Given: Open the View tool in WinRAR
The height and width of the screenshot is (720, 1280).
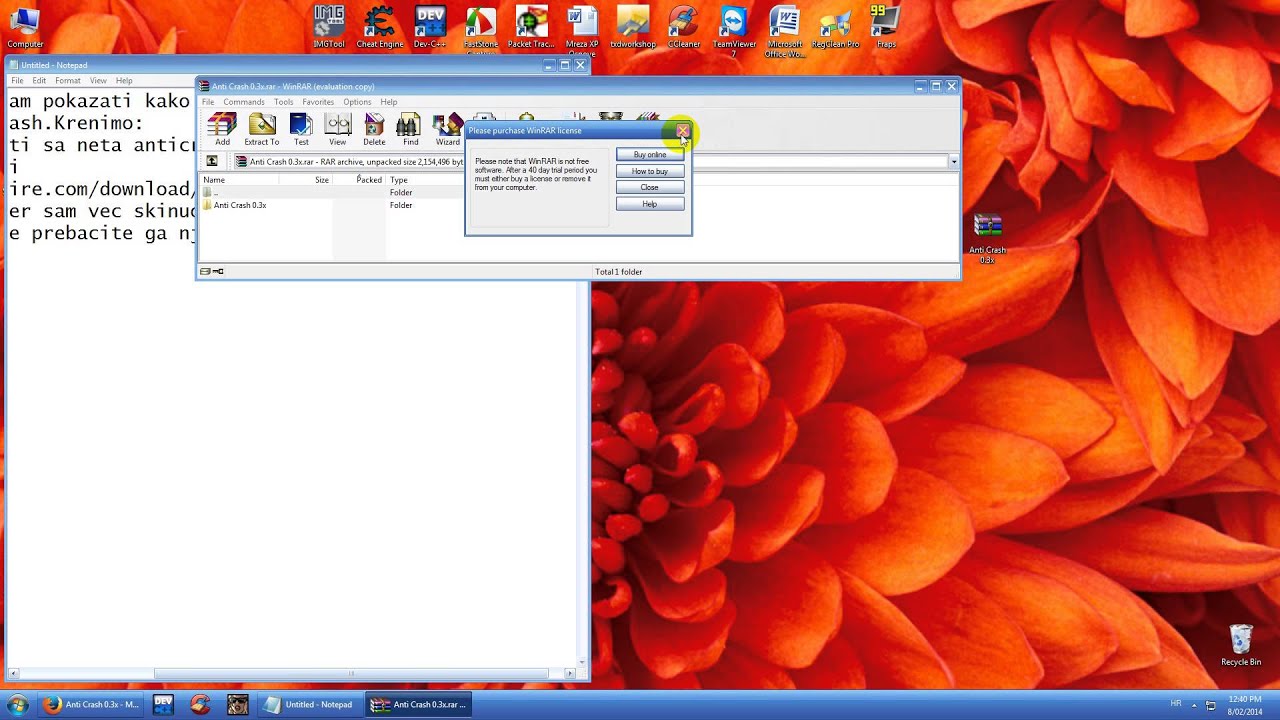Looking at the screenshot, I should click(338, 129).
